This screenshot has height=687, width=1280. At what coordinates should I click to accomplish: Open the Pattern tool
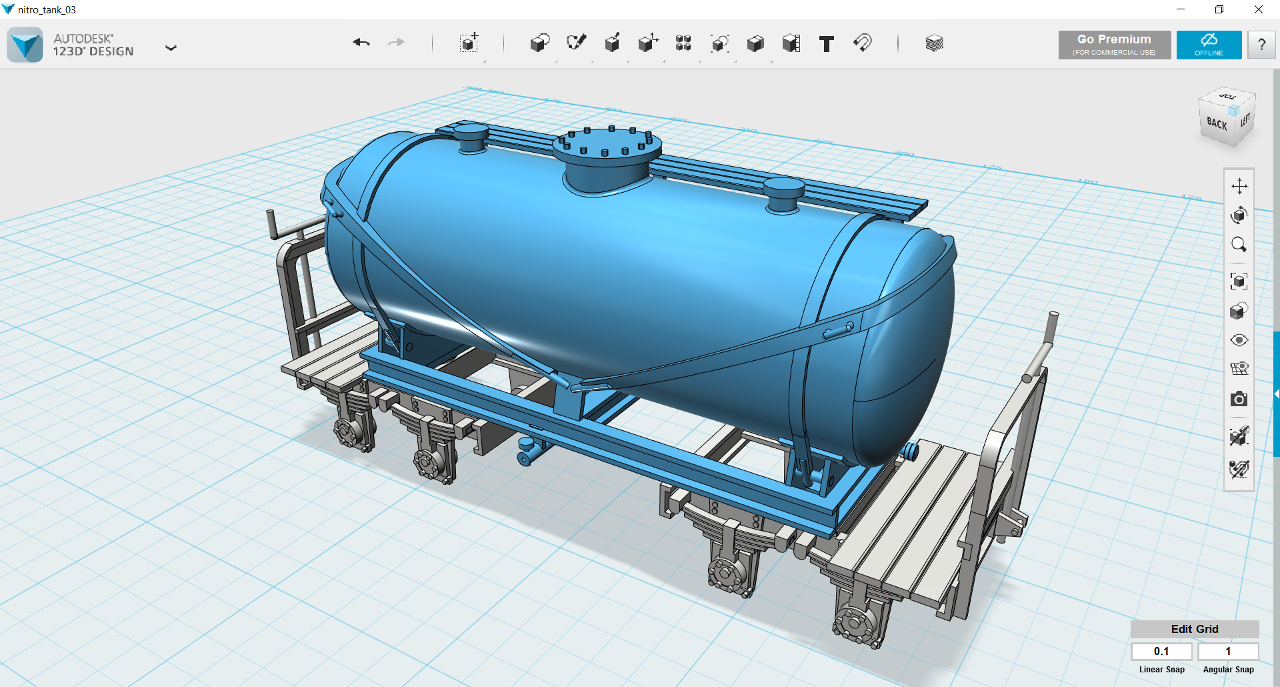pos(684,43)
